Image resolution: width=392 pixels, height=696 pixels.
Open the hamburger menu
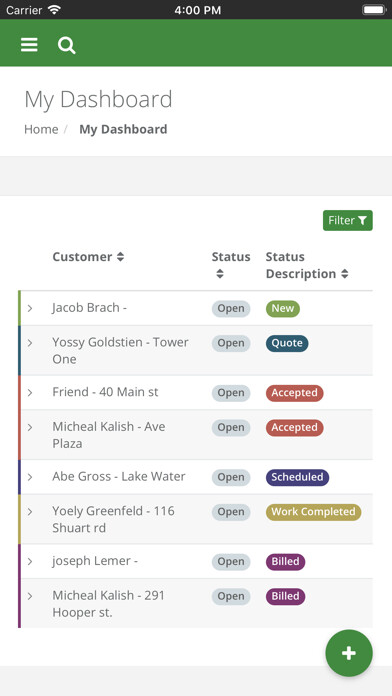[x=29, y=45]
